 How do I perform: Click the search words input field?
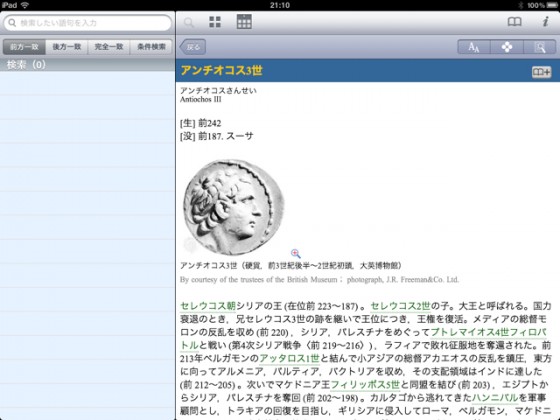coord(88,23)
